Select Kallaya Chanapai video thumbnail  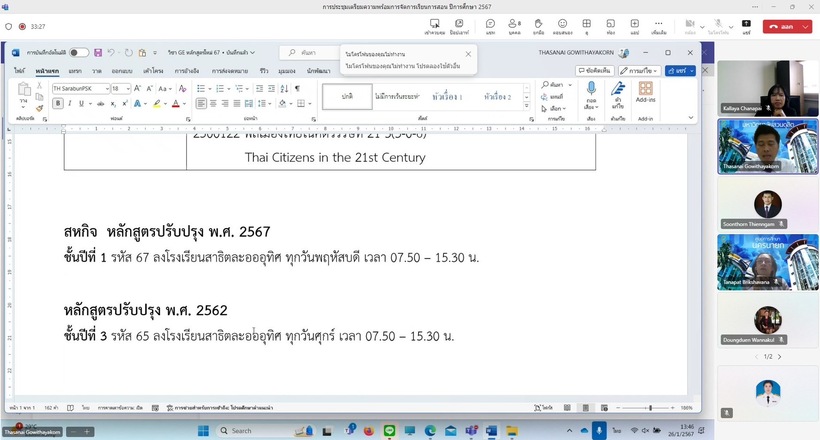pos(767,88)
